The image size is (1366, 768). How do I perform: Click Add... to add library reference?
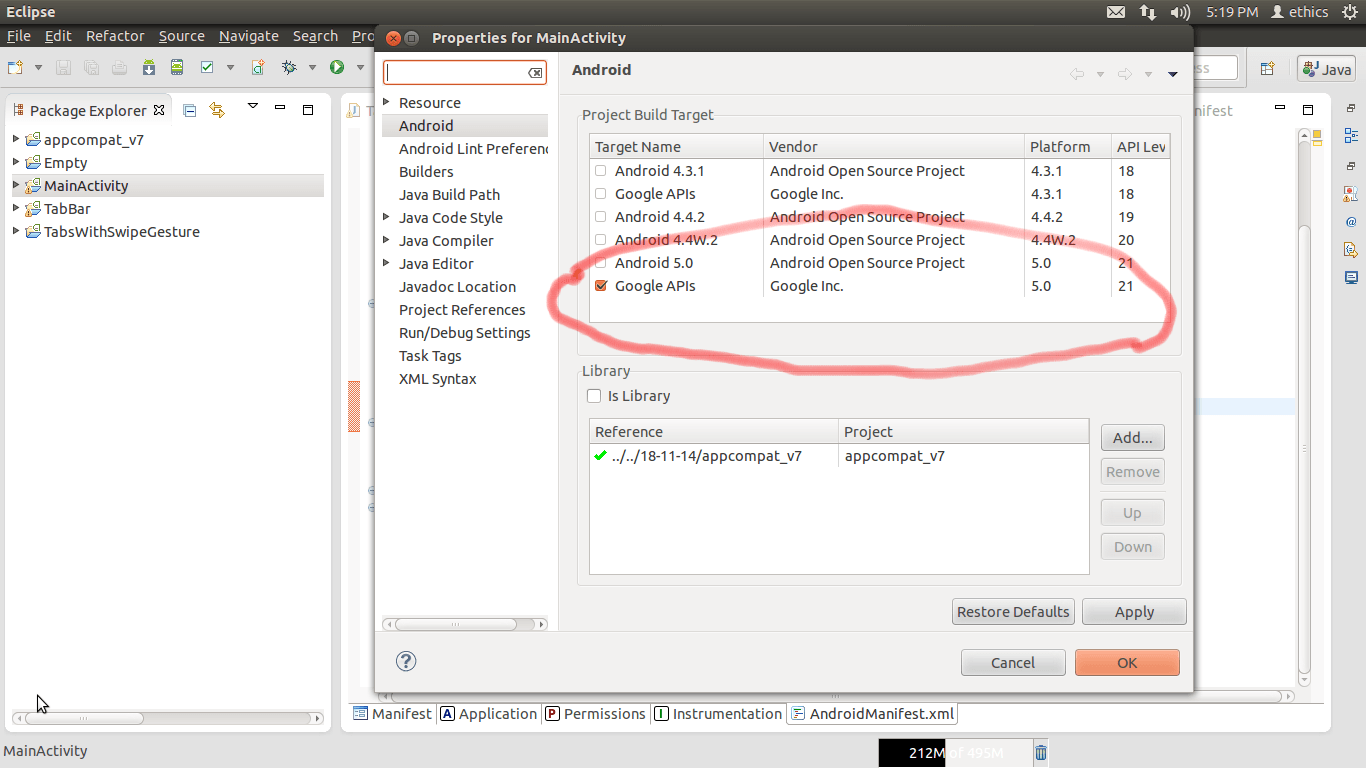click(x=1132, y=437)
